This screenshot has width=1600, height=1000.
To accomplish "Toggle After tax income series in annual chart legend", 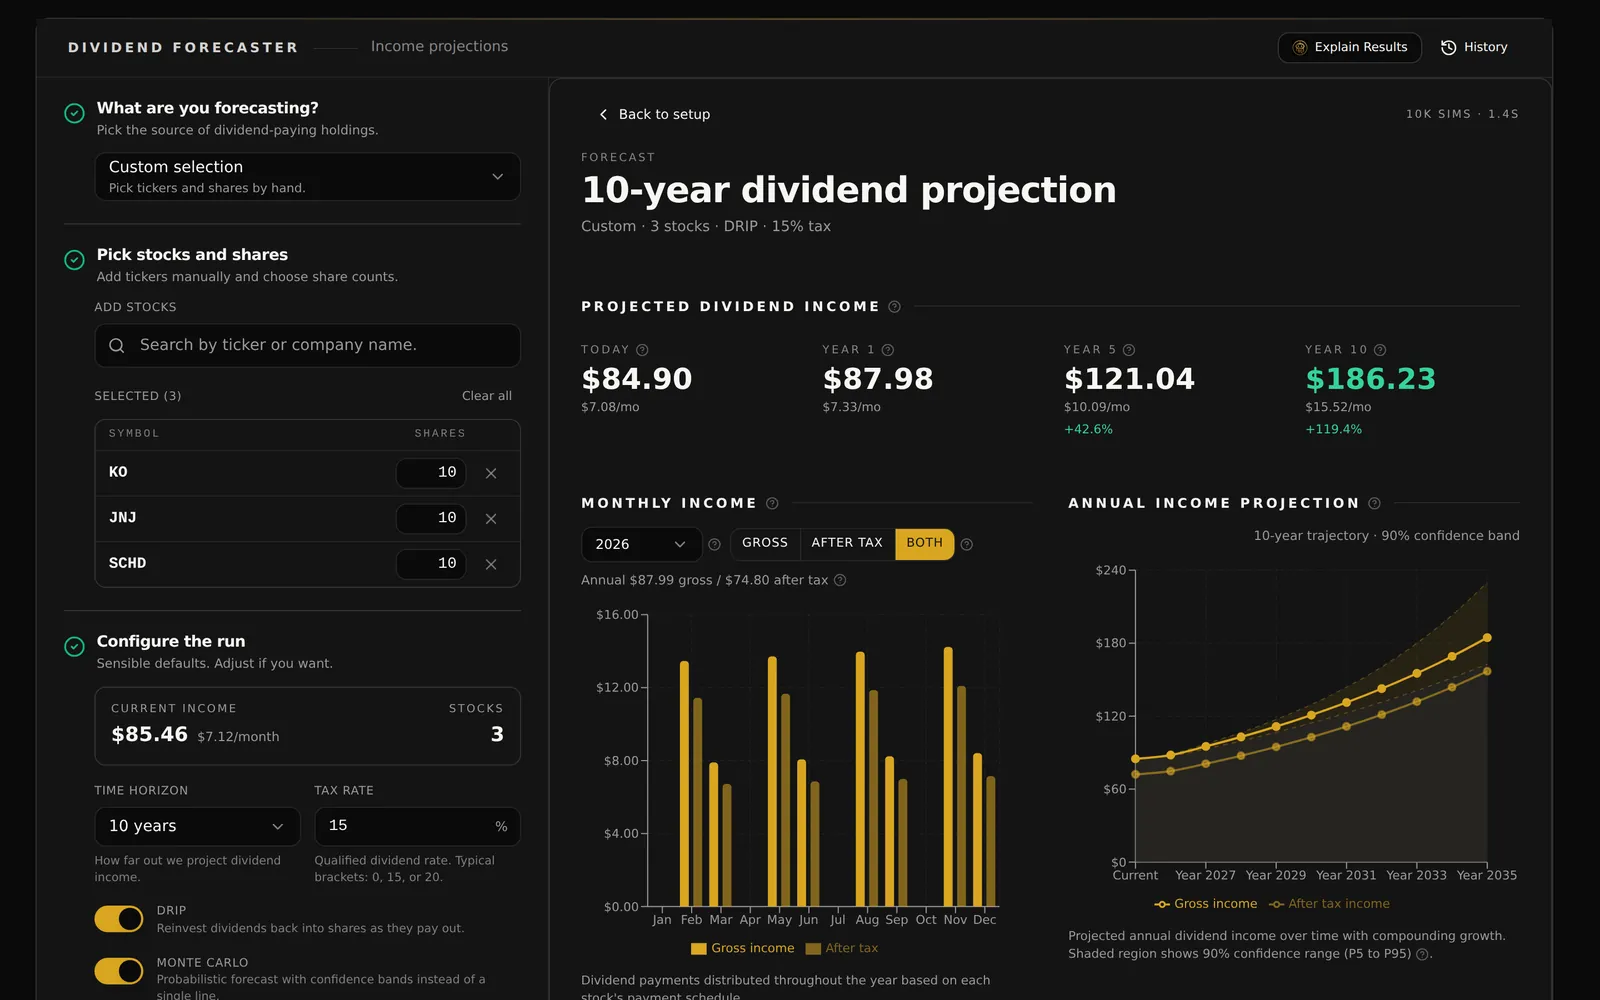I will (x=1329, y=904).
